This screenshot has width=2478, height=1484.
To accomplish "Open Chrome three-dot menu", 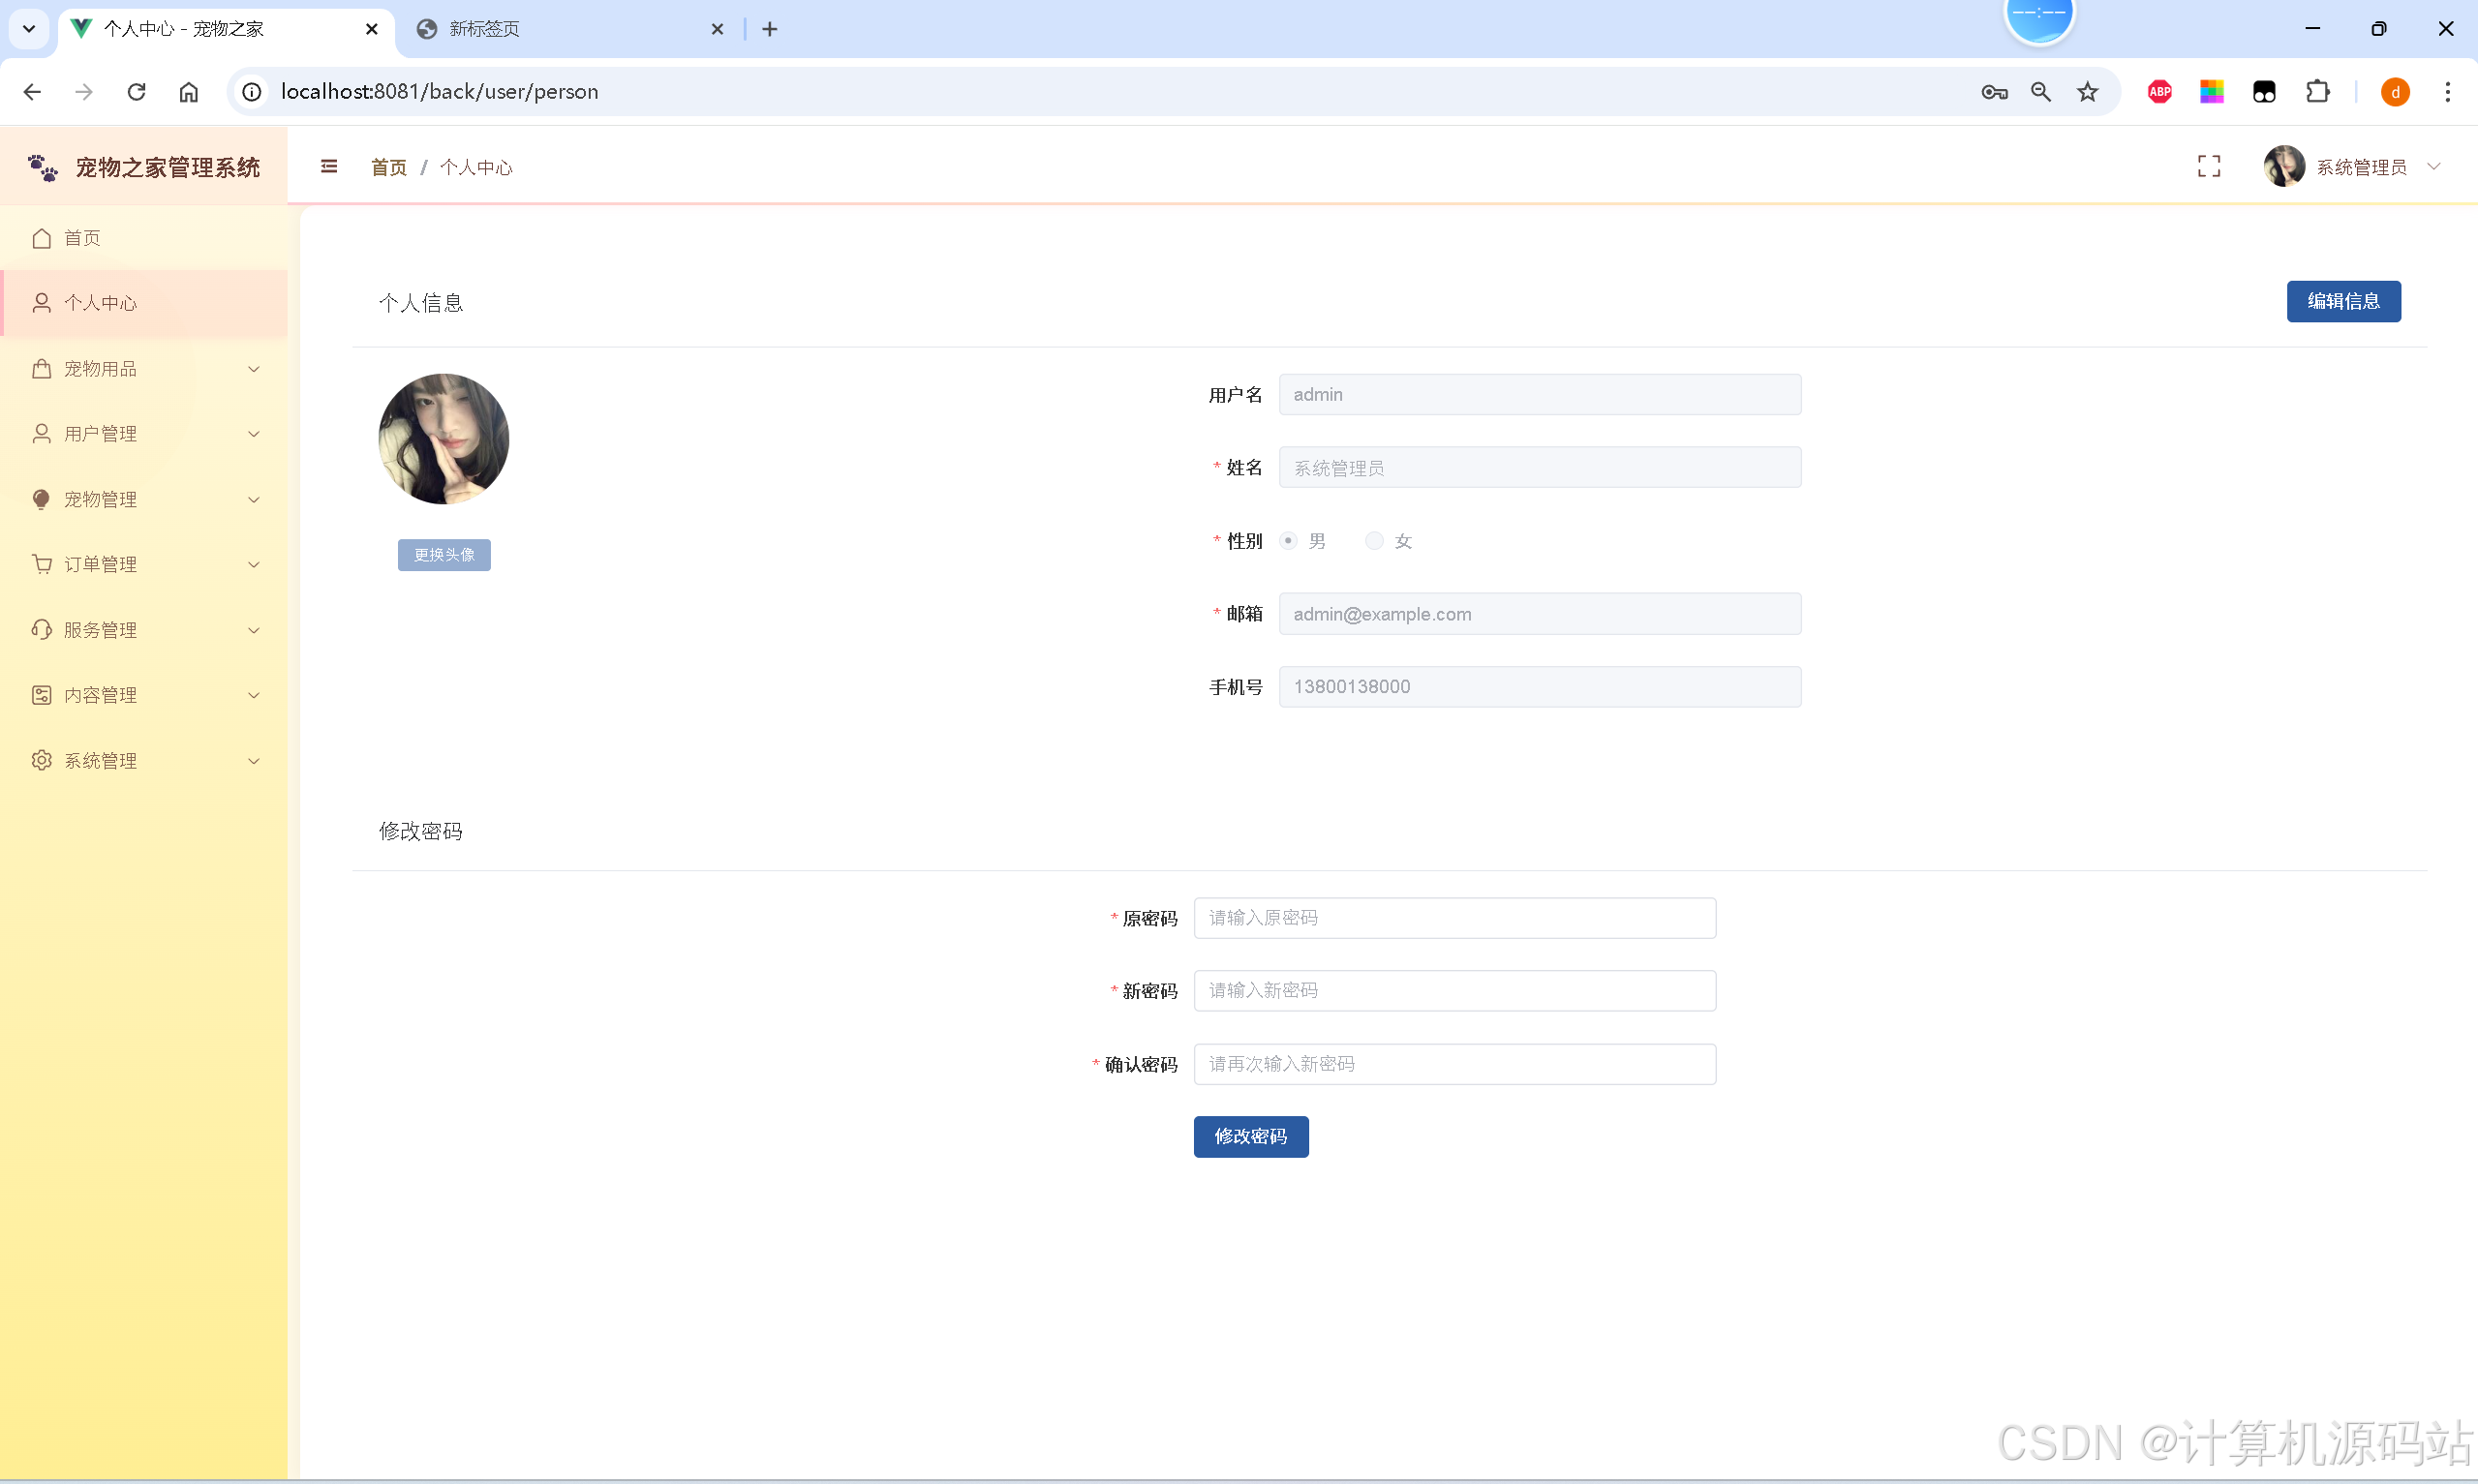I will pos(2448,92).
